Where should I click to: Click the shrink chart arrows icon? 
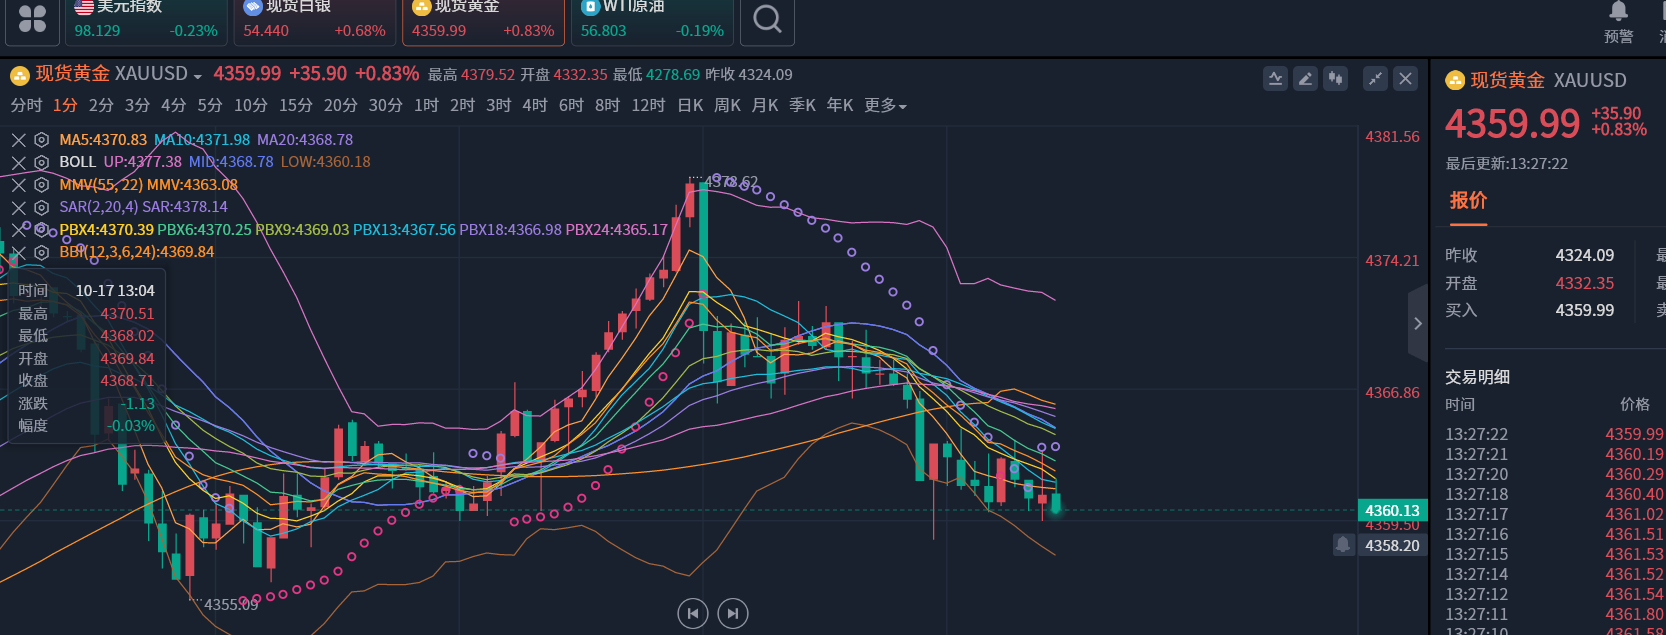point(1376,79)
